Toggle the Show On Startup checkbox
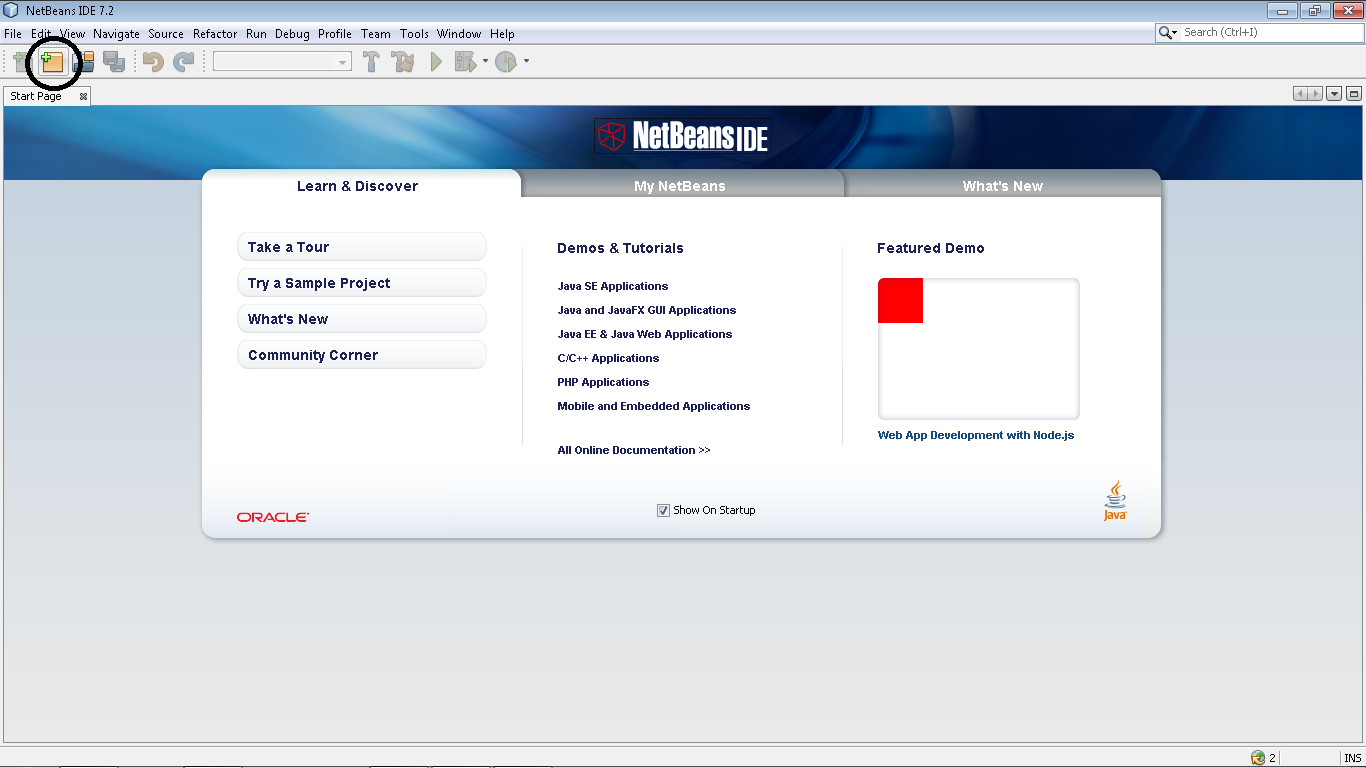The image size is (1366, 768). click(663, 510)
